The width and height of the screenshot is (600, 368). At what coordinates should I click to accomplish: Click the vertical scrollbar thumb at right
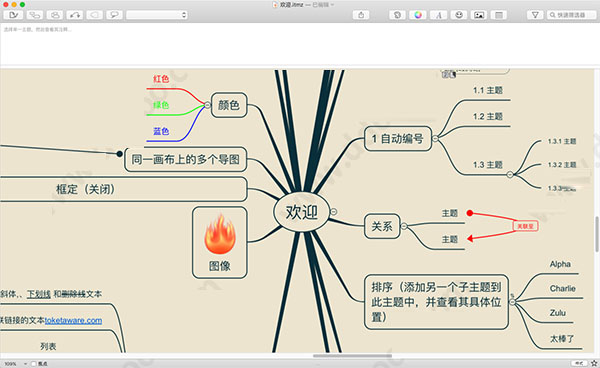coord(597,234)
